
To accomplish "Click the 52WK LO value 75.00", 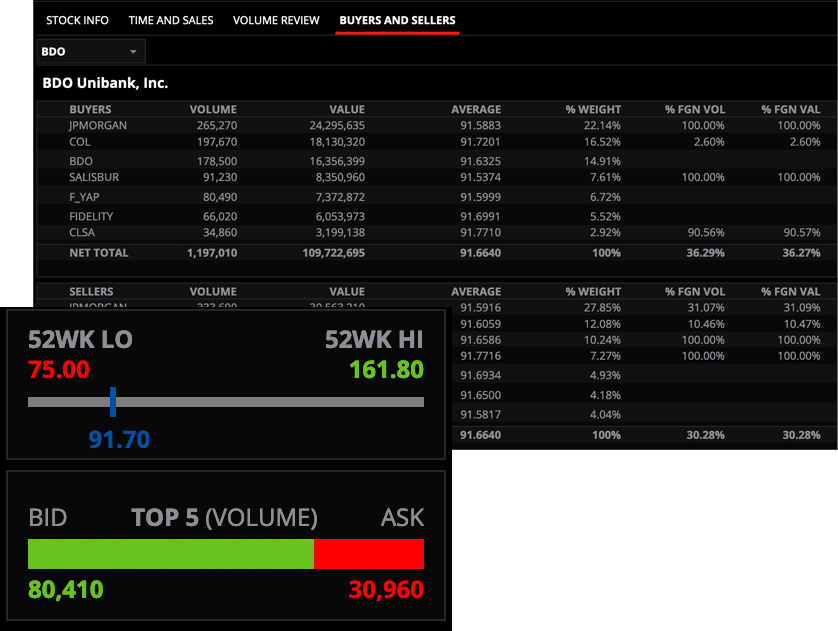I will coord(59,370).
